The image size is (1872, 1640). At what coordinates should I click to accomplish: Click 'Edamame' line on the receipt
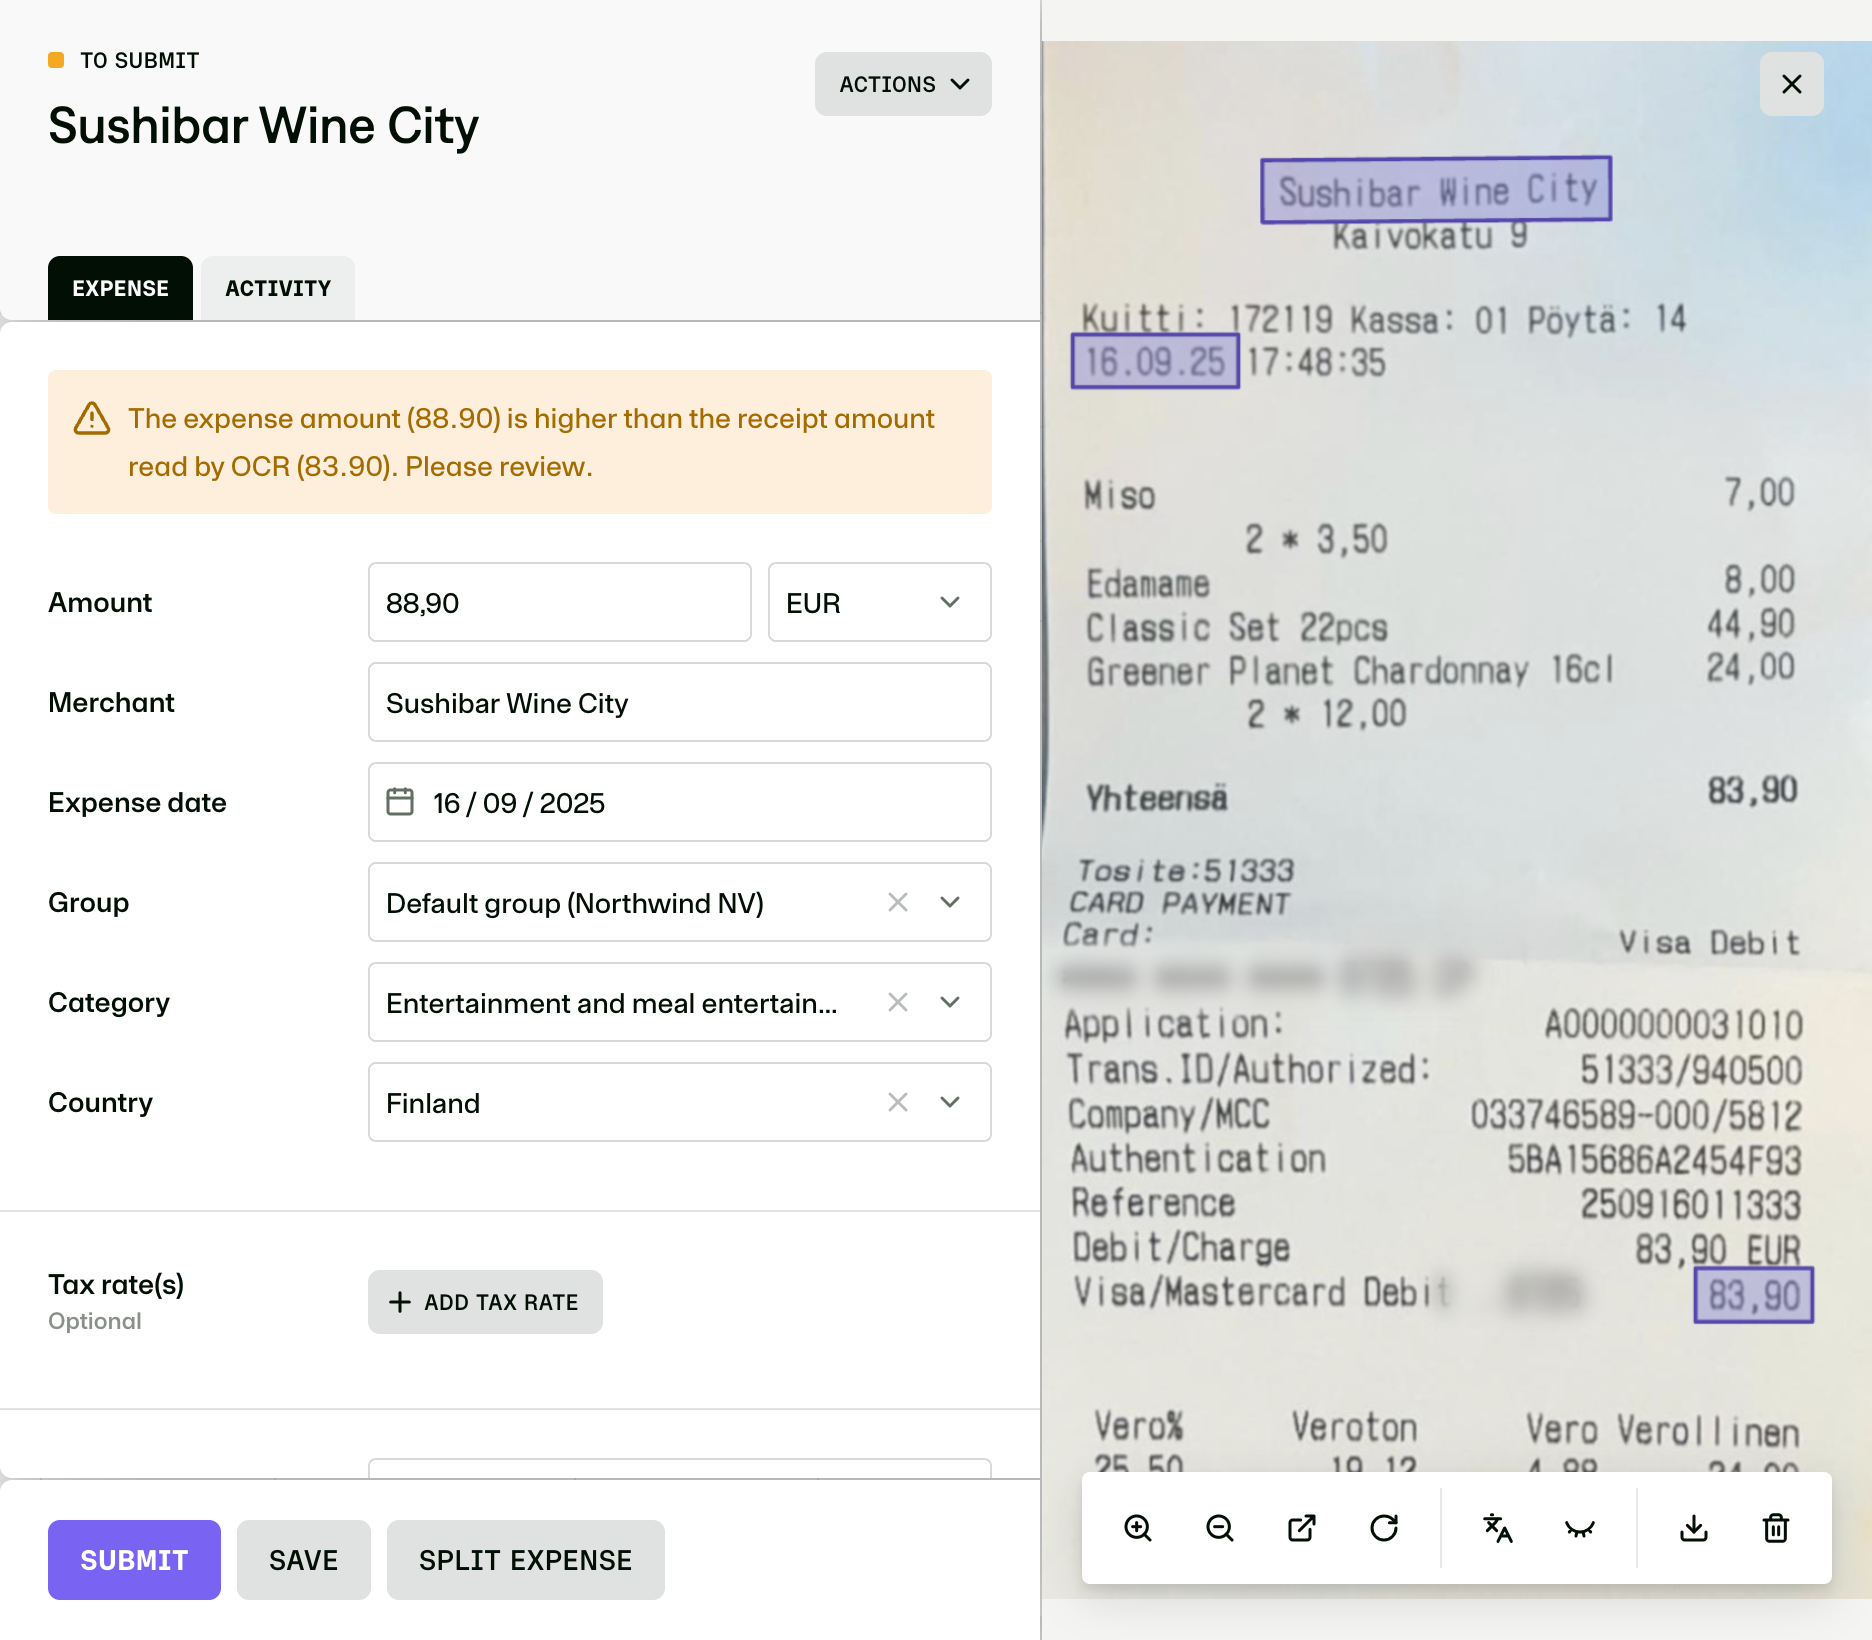pyautogui.click(x=1148, y=584)
